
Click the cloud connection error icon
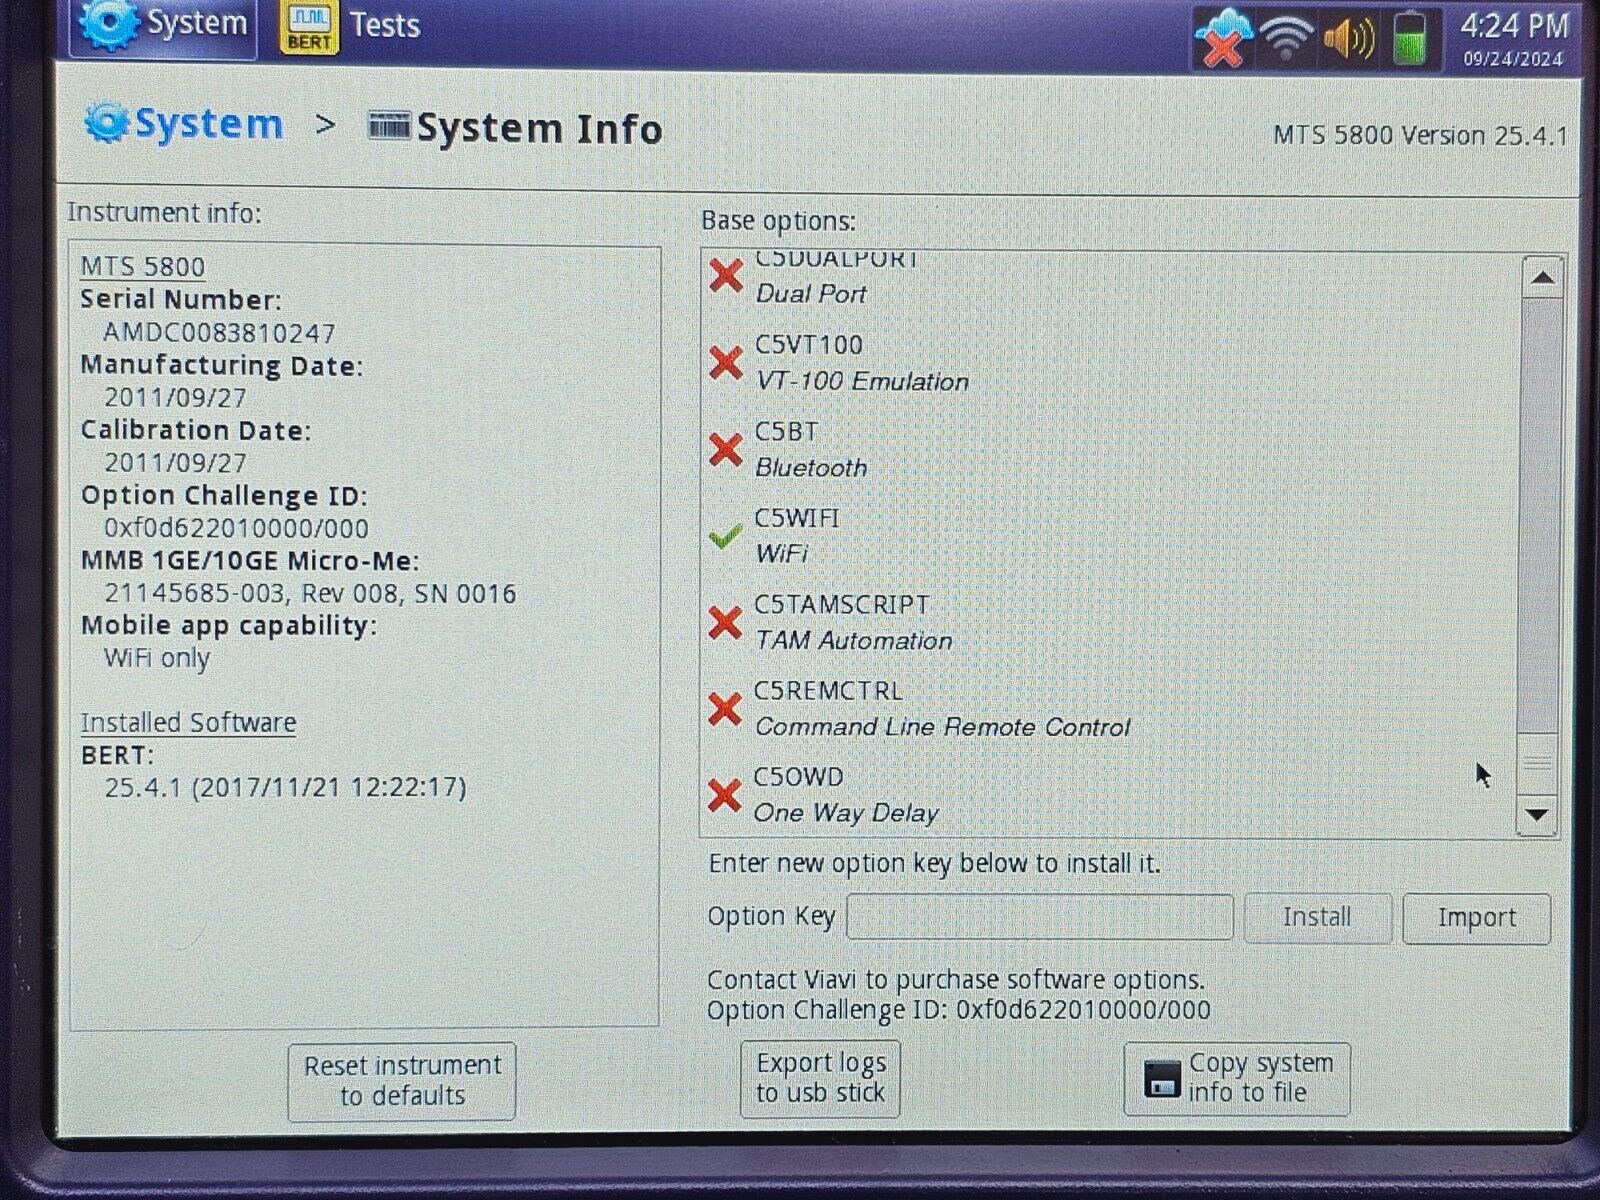1223,38
